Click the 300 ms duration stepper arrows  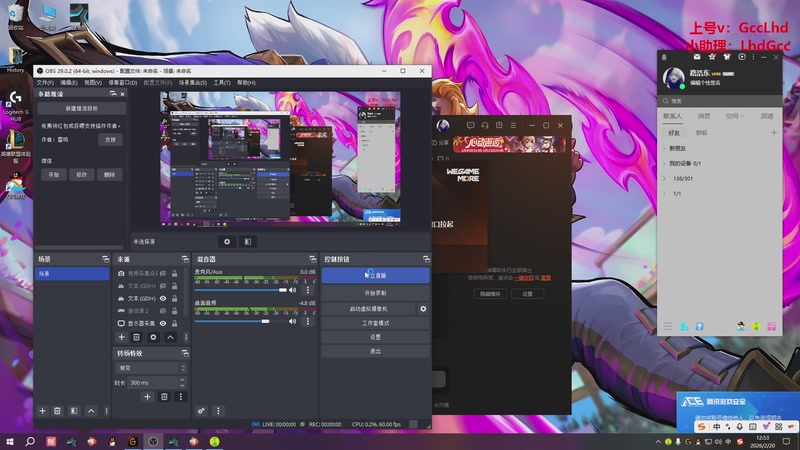[182, 382]
